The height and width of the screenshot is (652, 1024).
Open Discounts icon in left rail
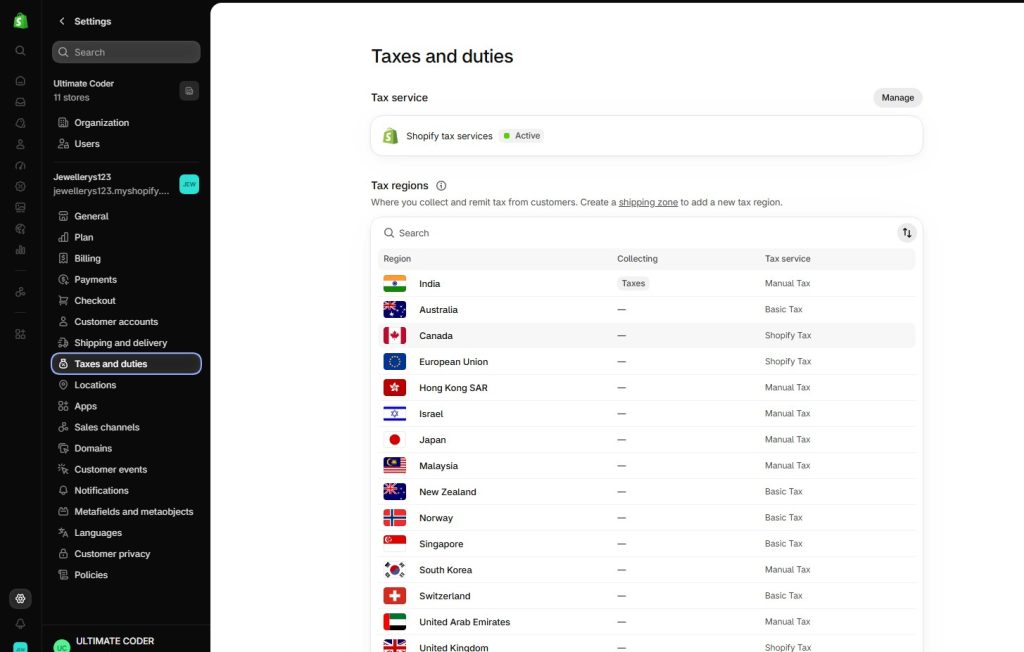pyautogui.click(x=20, y=186)
